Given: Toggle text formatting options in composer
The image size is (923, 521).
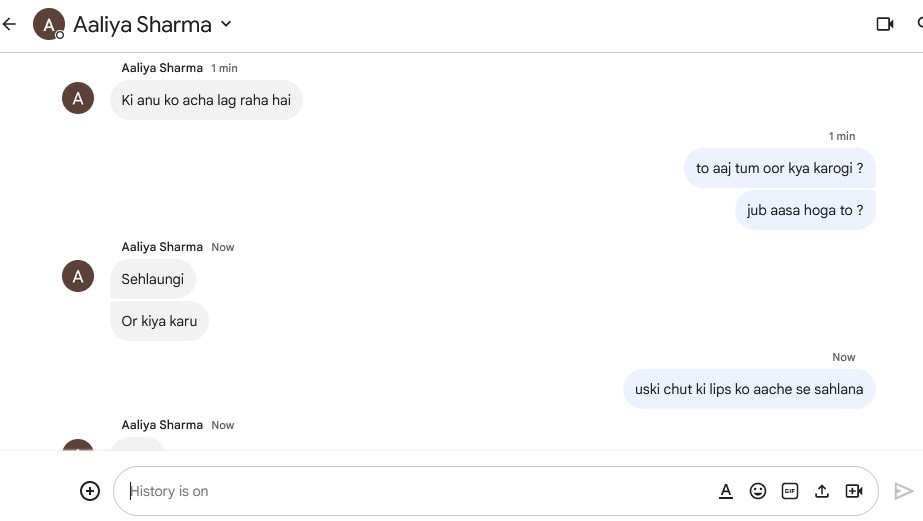Looking at the screenshot, I should [726, 491].
